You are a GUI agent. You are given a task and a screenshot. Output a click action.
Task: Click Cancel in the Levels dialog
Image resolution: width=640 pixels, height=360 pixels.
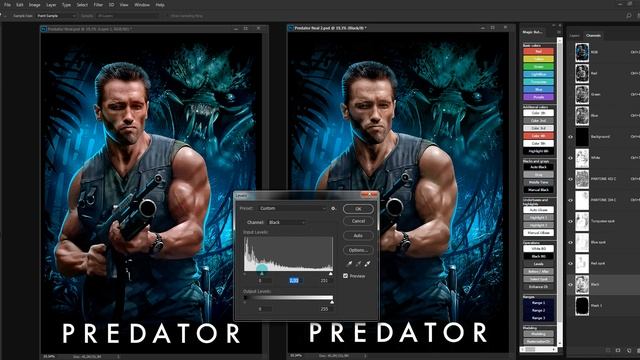pos(358,221)
